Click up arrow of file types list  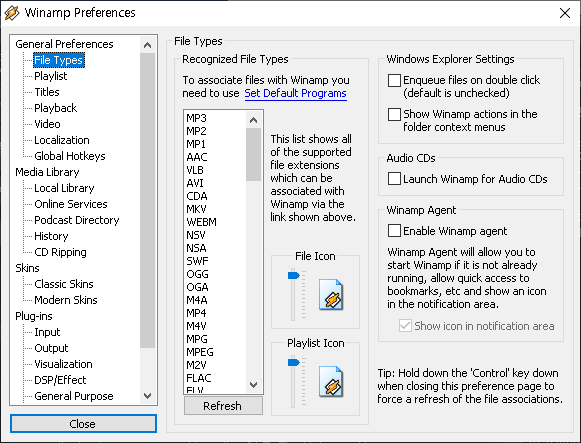click(x=253, y=120)
